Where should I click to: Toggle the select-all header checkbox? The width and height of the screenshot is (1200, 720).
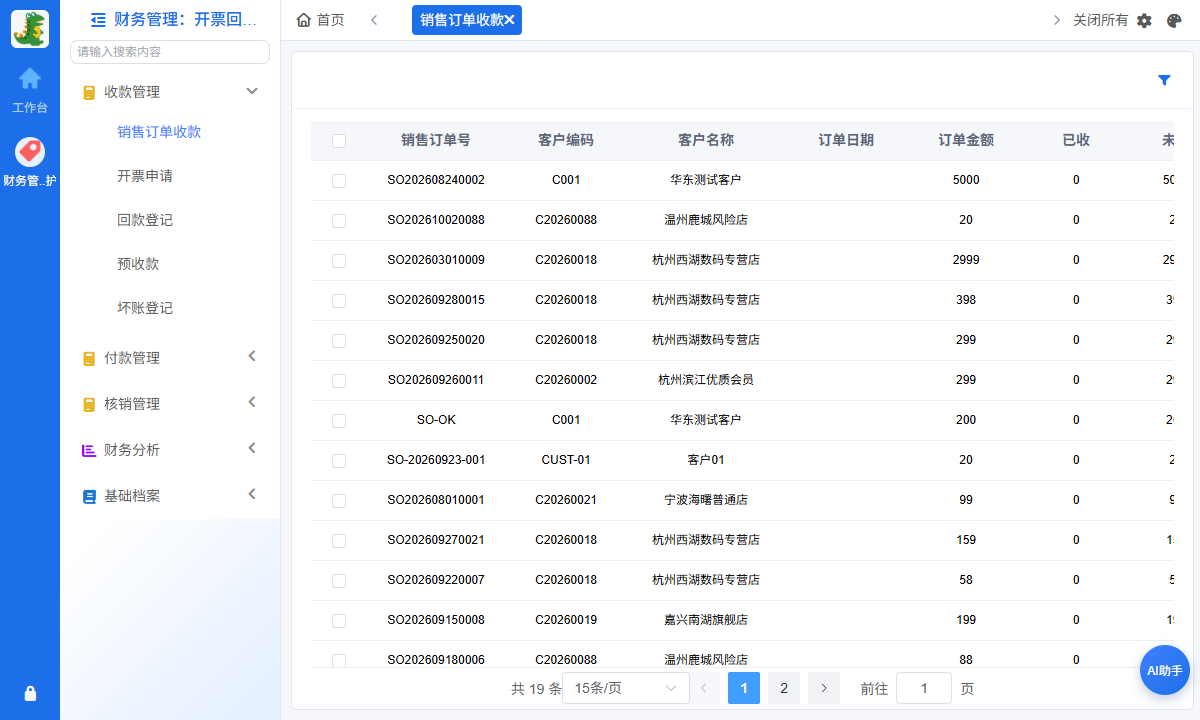(x=339, y=141)
